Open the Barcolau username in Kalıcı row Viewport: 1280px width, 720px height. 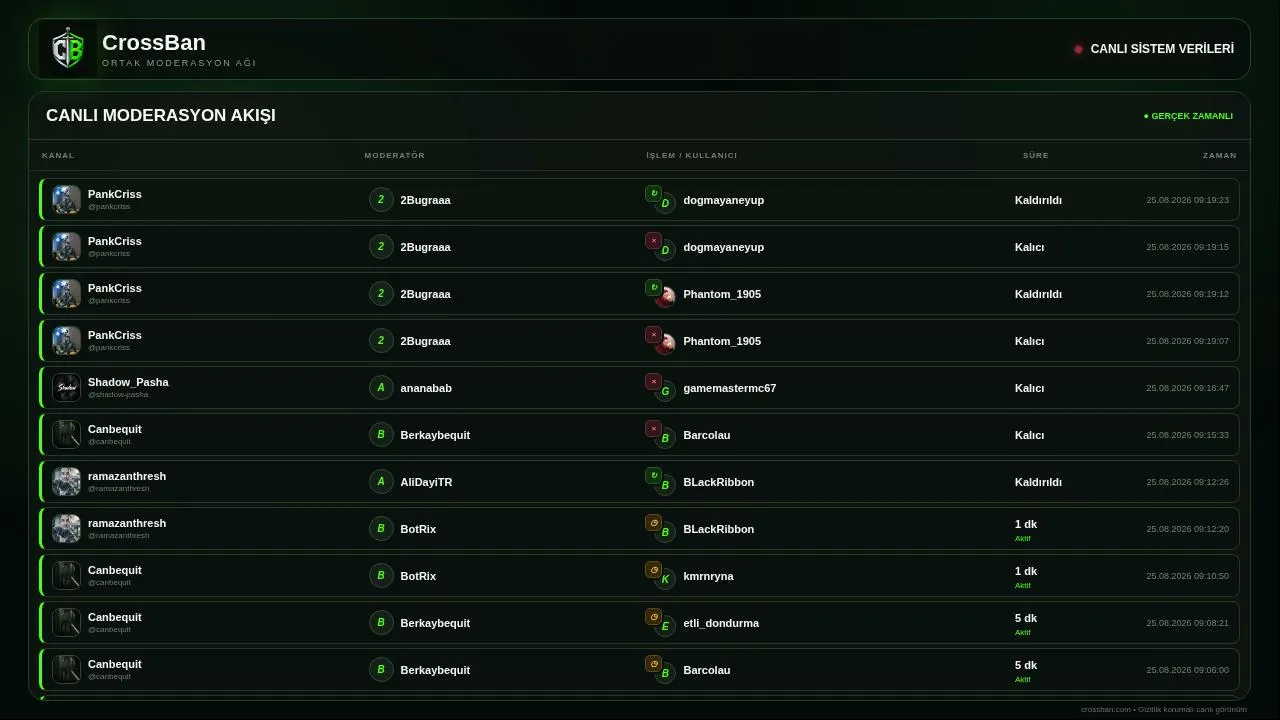point(707,435)
